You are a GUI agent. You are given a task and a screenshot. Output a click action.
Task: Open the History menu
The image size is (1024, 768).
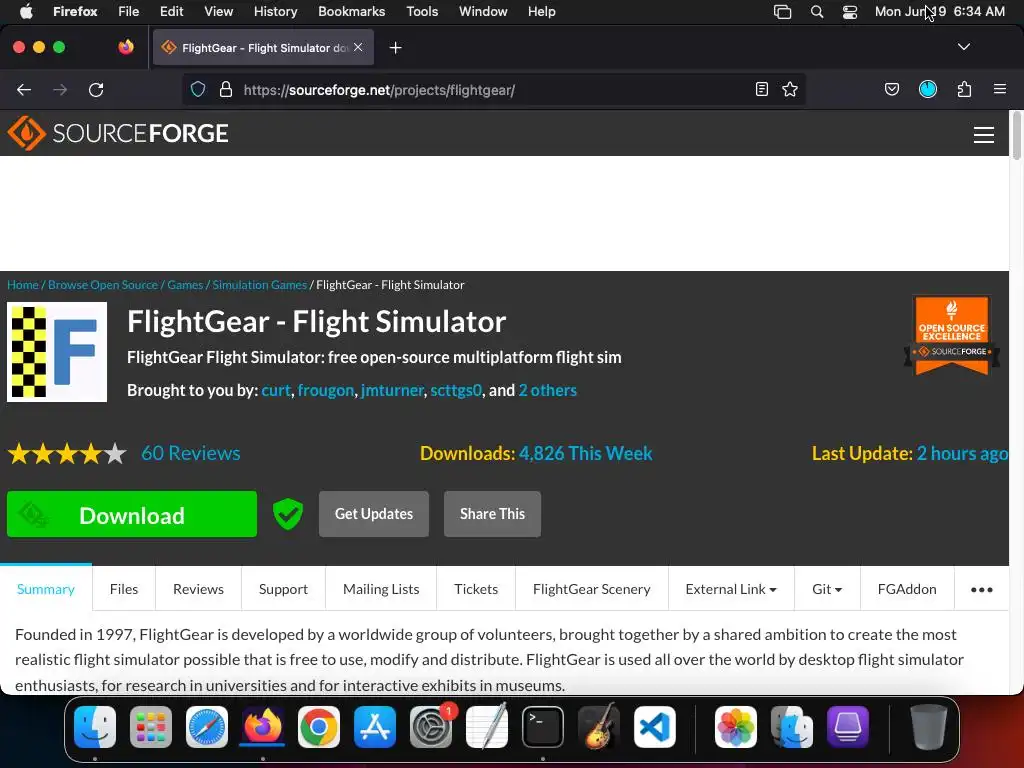276,11
